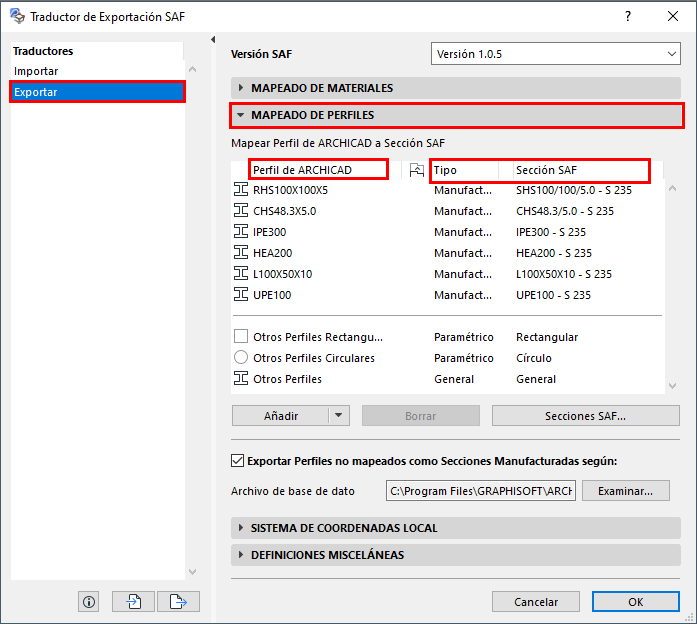Close the Traductor de Exportación SAF dialog
This screenshot has height=624, width=697.
[673, 16]
